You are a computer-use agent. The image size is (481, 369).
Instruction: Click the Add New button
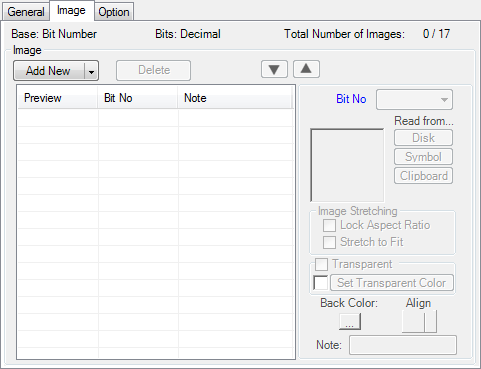click(x=49, y=71)
